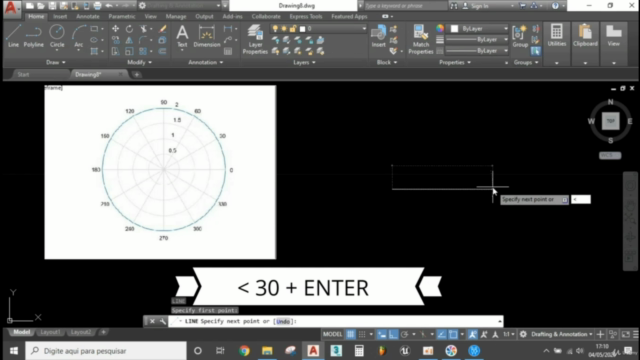The height and width of the screenshot is (360, 640).
Task: Toggle snap mode in status bar
Action: pyautogui.click(x=362, y=334)
